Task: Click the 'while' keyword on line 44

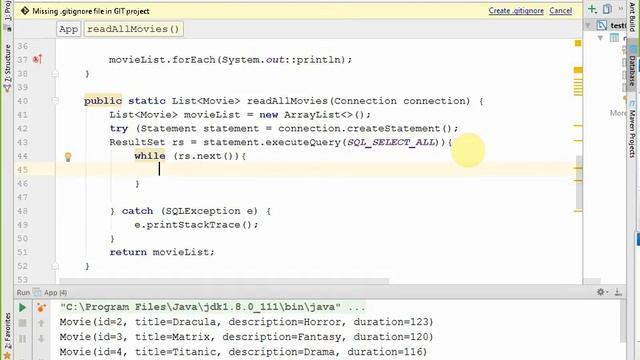Action: point(150,156)
